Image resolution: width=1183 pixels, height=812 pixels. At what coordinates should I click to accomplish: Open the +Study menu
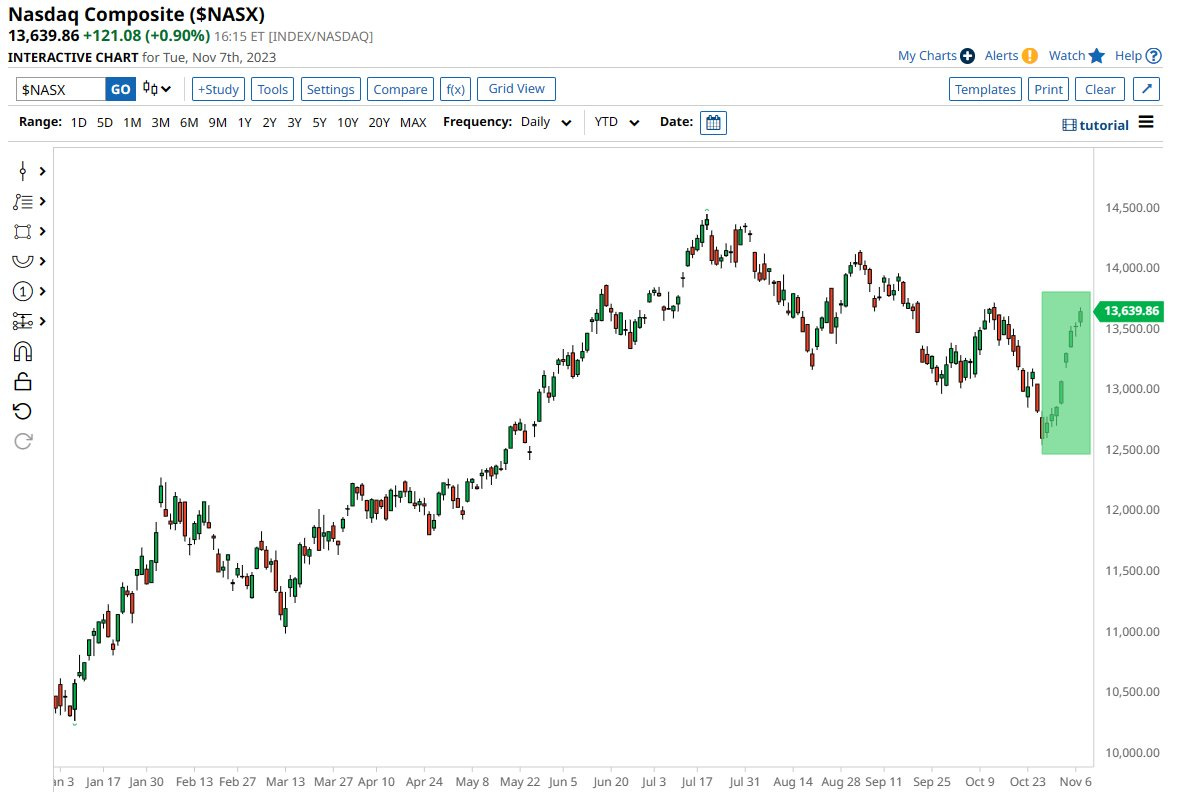218,89
